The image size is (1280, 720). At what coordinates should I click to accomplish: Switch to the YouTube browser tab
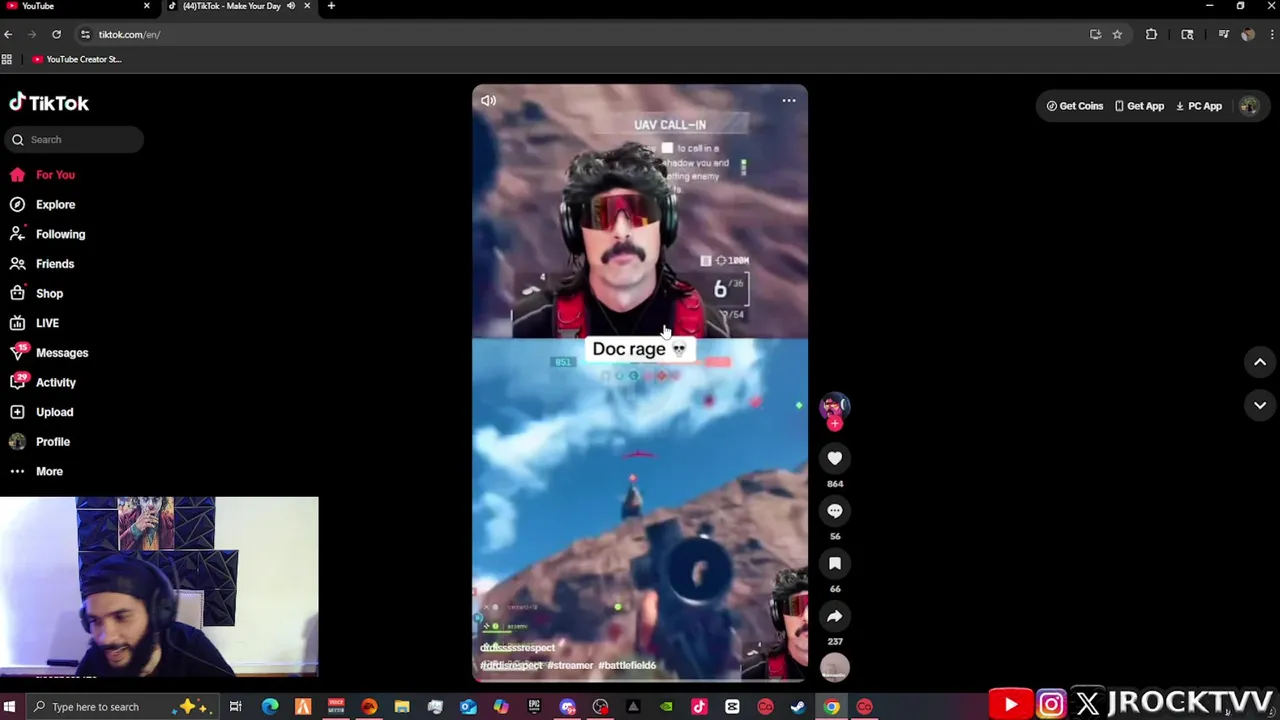(x=78, y=6)
